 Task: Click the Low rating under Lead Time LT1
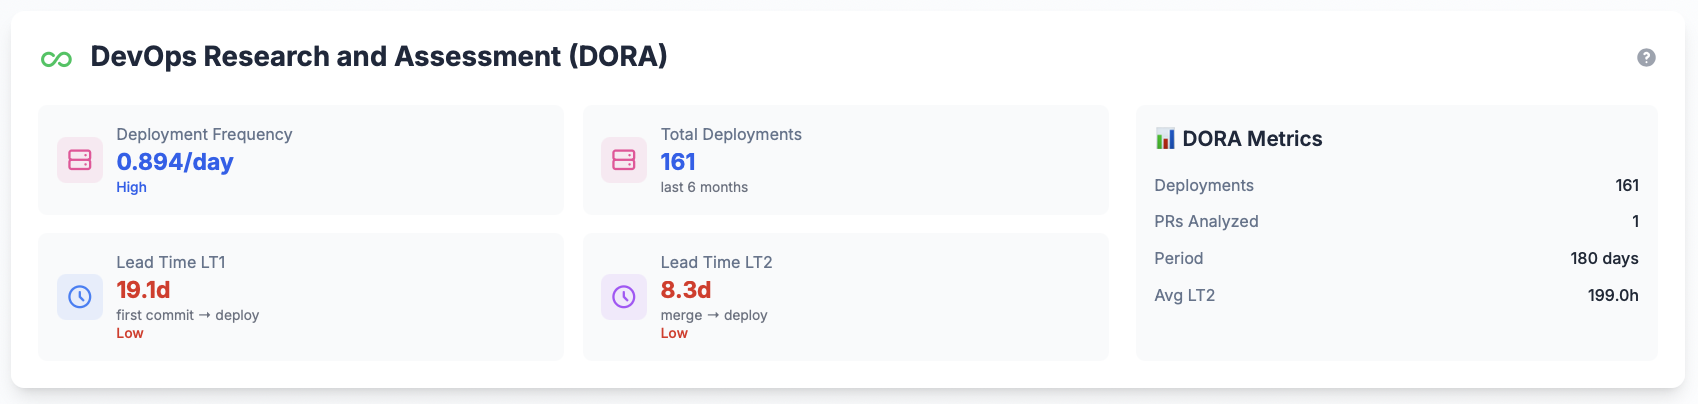tap(130, 333)
